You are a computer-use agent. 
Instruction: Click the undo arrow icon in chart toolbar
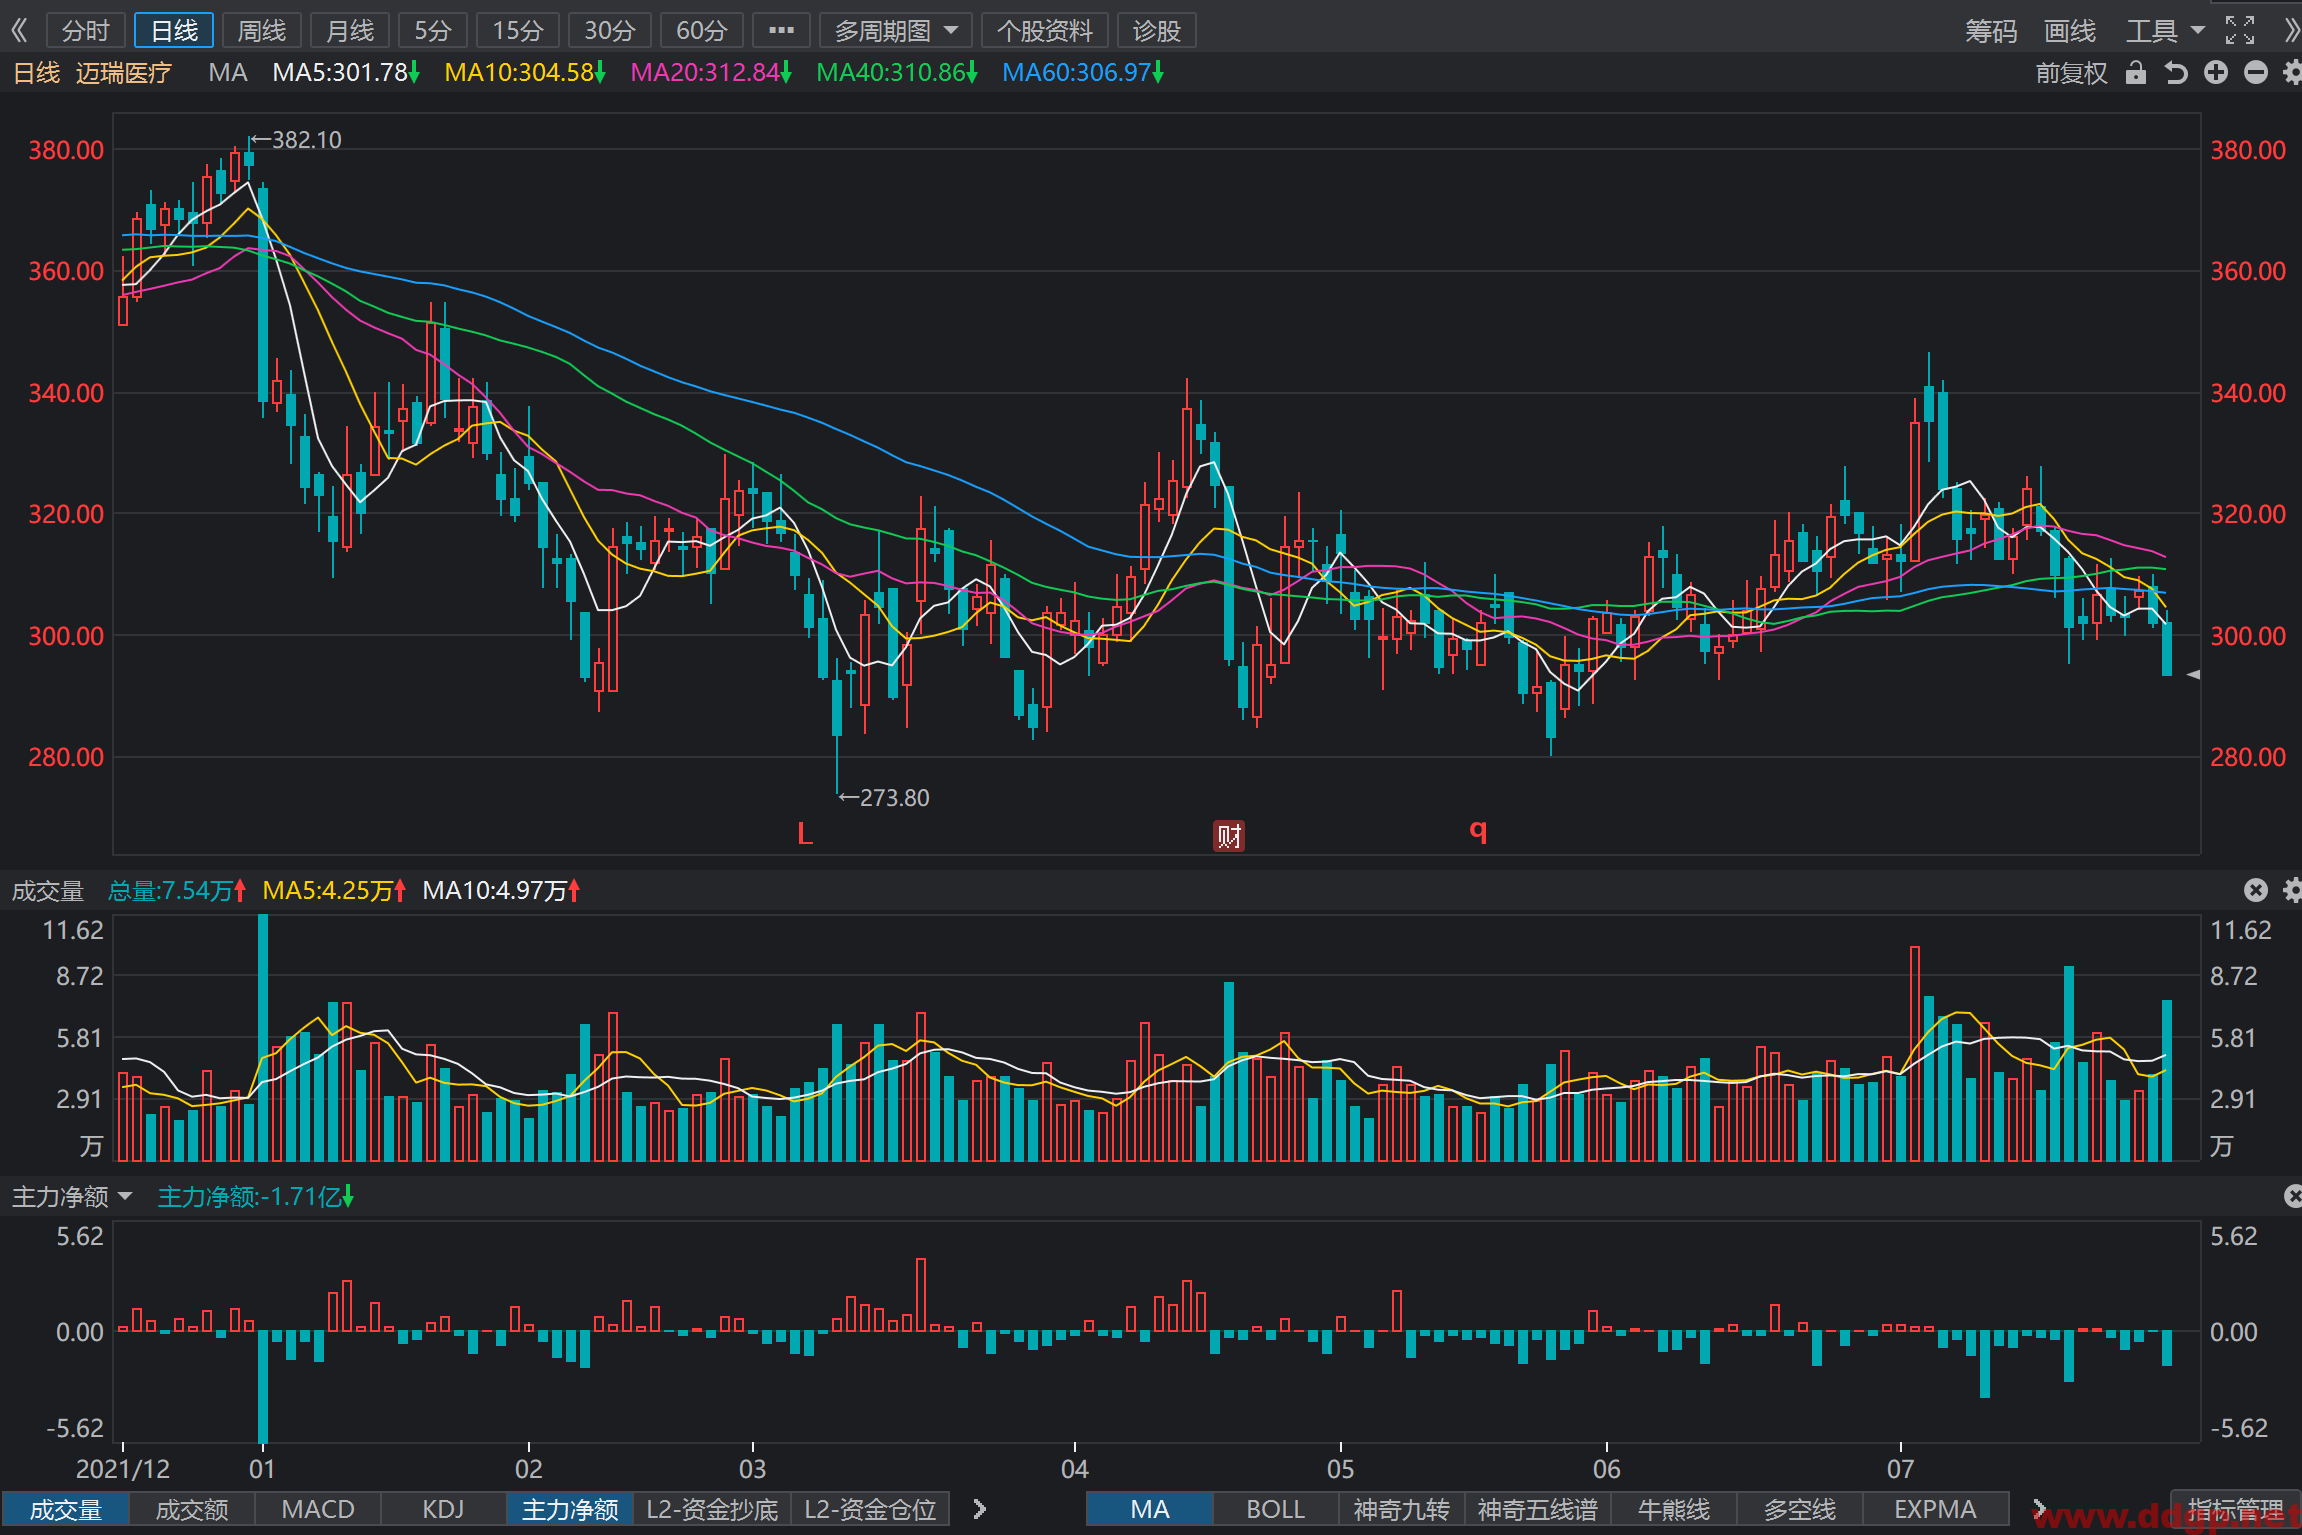point(2176,73)
